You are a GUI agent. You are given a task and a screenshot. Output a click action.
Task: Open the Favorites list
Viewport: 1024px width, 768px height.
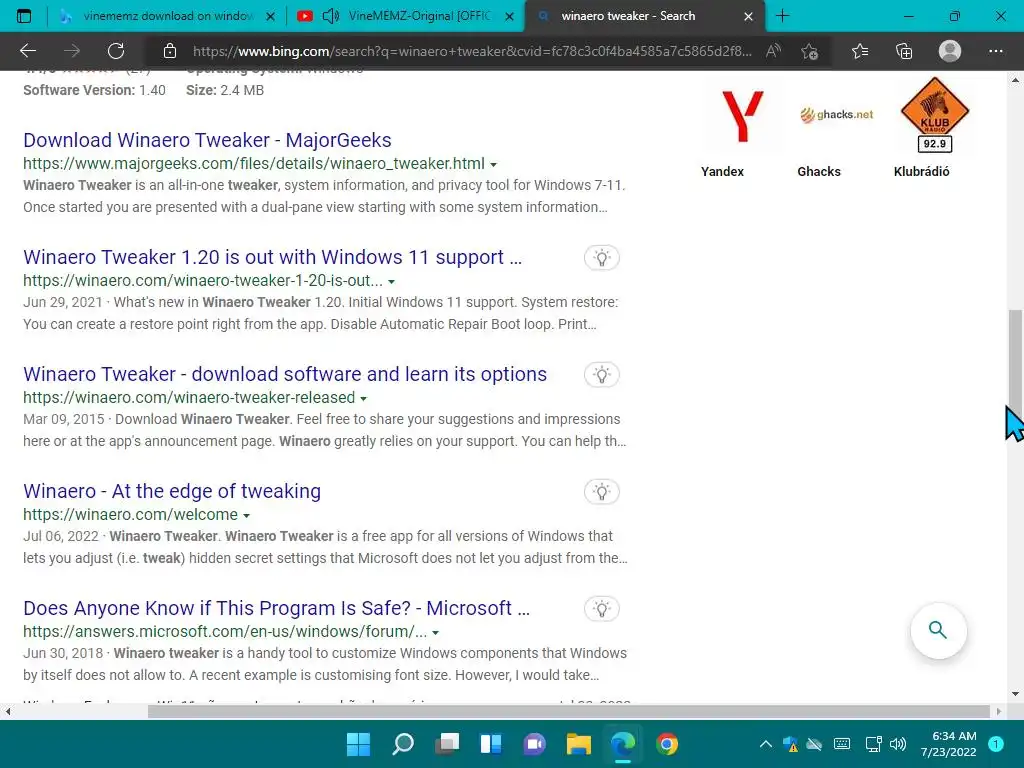[860, 51]
